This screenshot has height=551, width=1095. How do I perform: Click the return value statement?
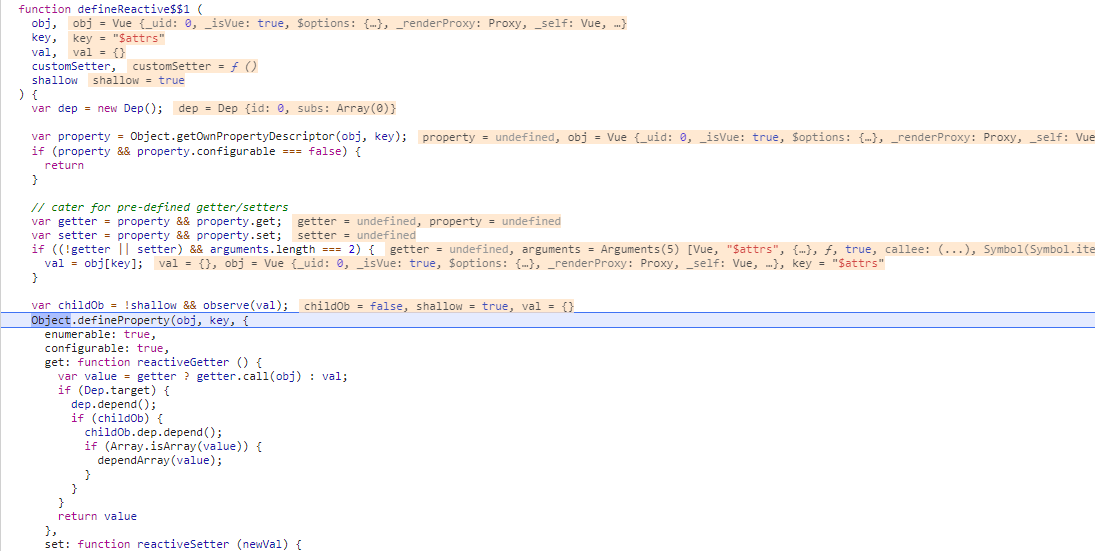97,516
